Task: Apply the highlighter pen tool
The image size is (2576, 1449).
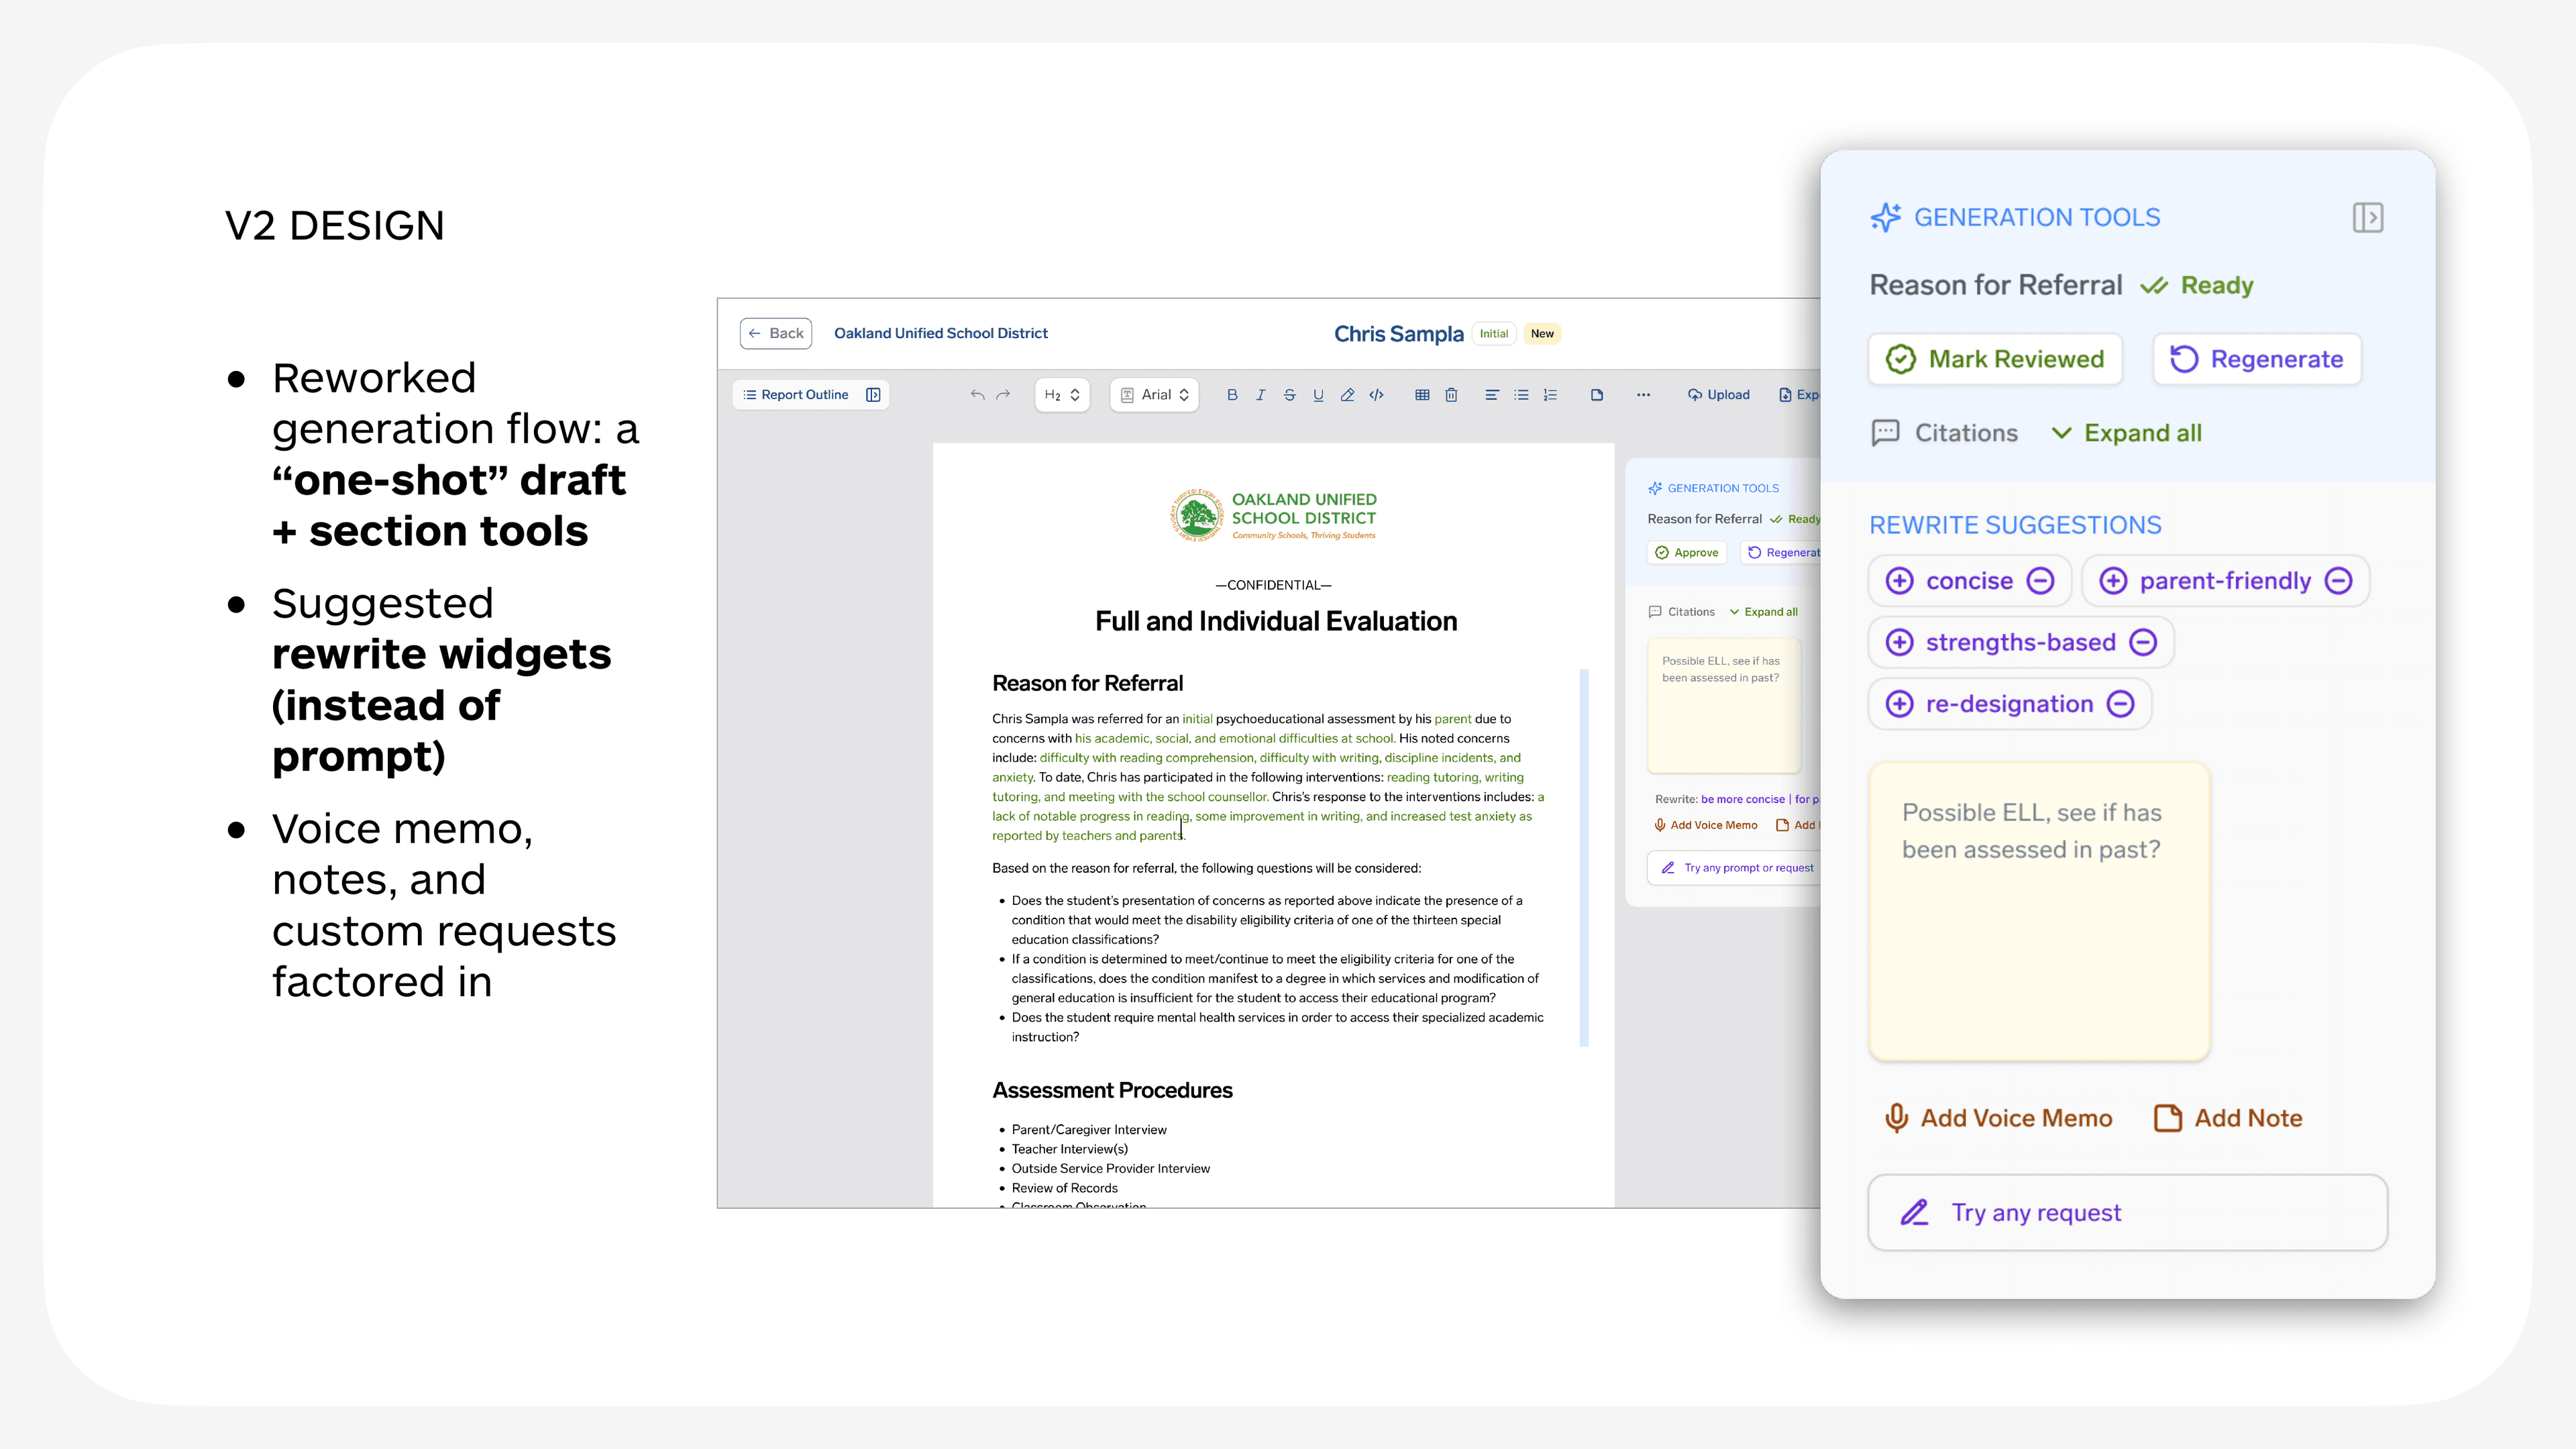Action: pyautogui.click(x=1347, y=395)
